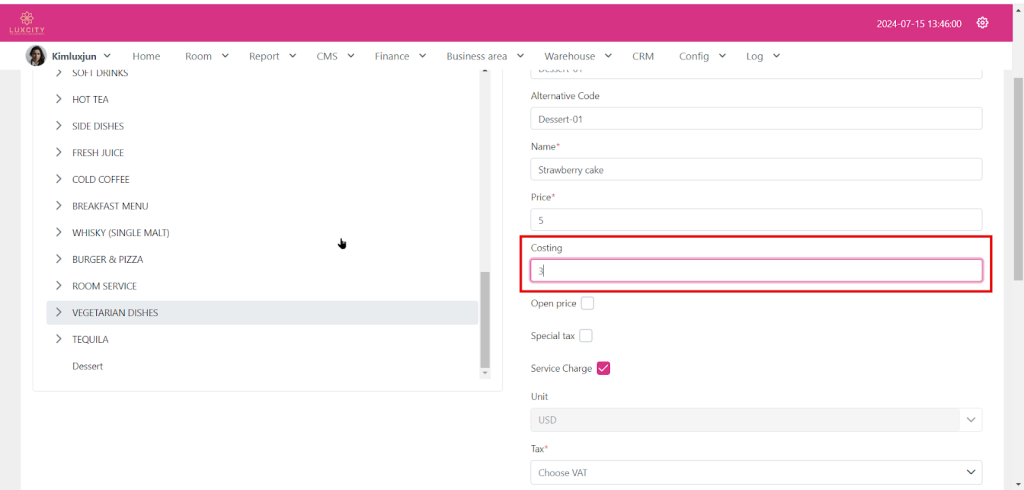Open the Finance menu
This screenshot has width=1024, height=490.
pos(400,56)
